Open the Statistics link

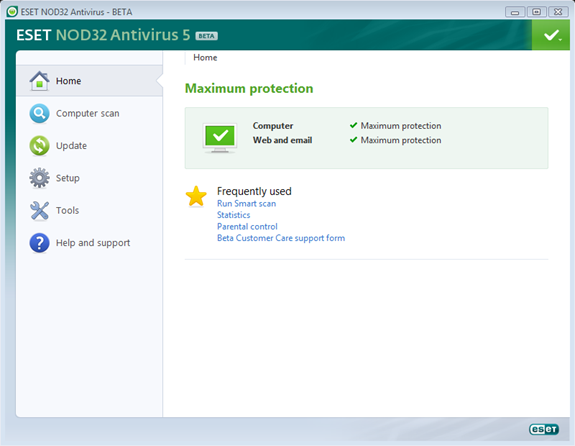tap(233, 215)
